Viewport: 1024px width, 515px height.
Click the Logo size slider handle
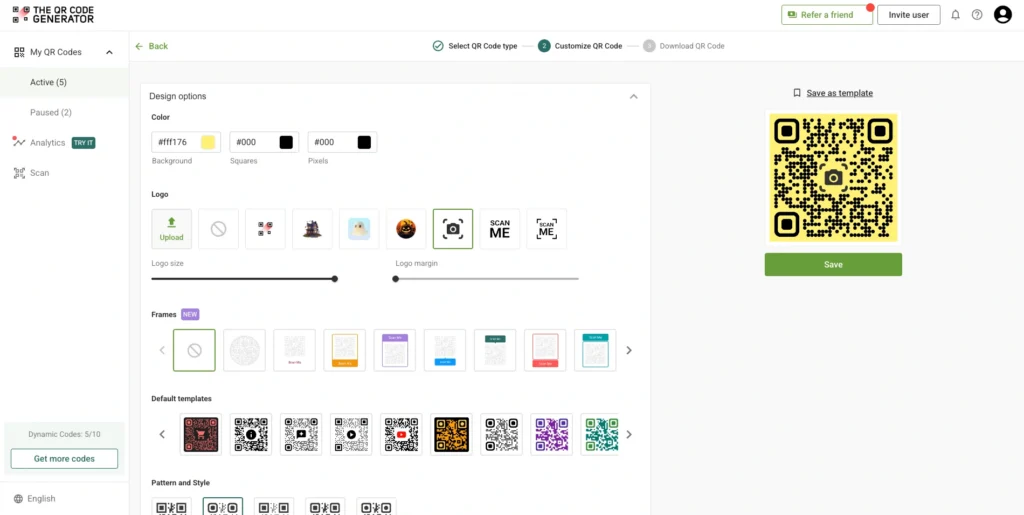coord(334,279)
